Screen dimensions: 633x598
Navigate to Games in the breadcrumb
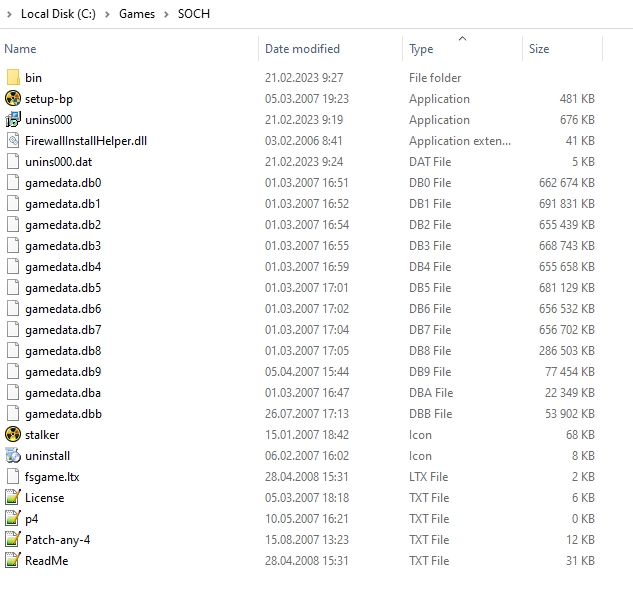click(x=137, y=14)
